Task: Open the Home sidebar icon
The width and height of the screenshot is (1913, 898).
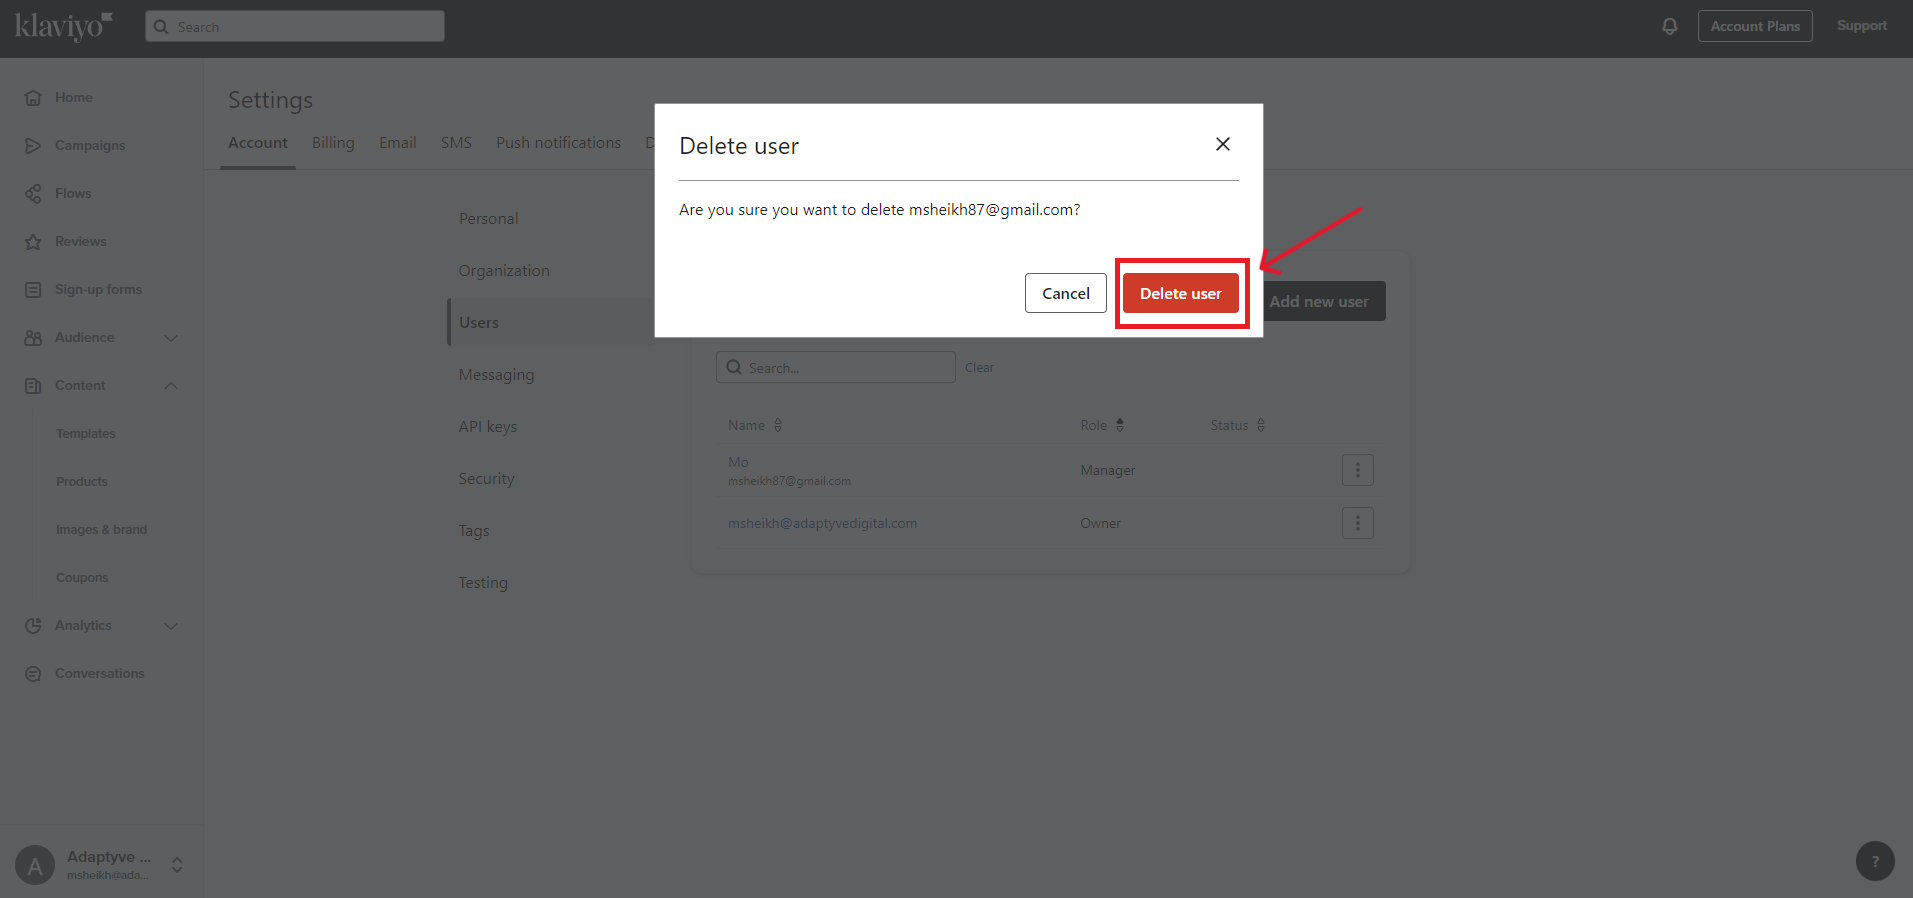Action: (x=33, y=98)
